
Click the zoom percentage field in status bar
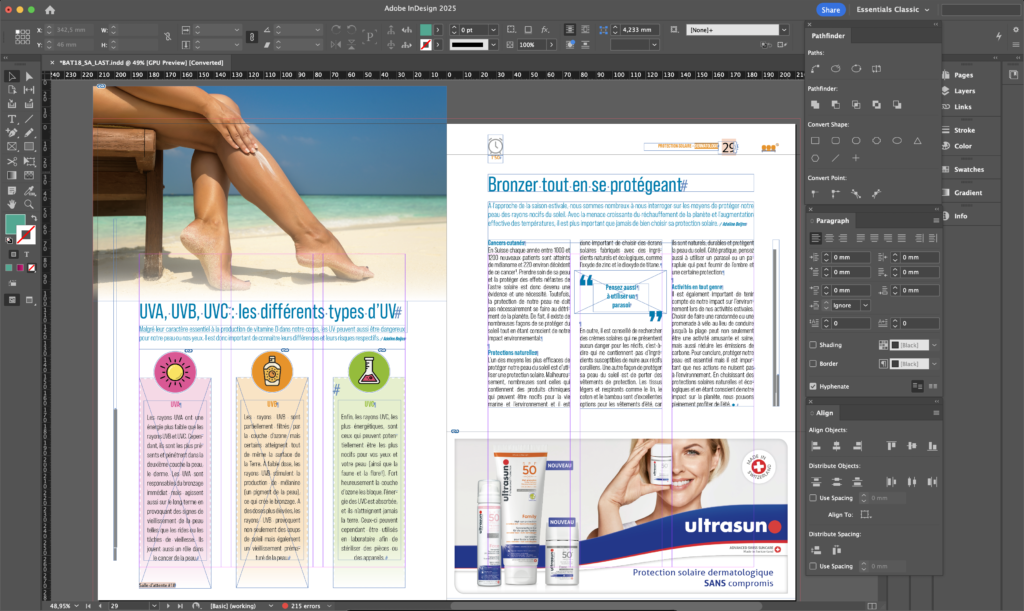coord(60,605)
